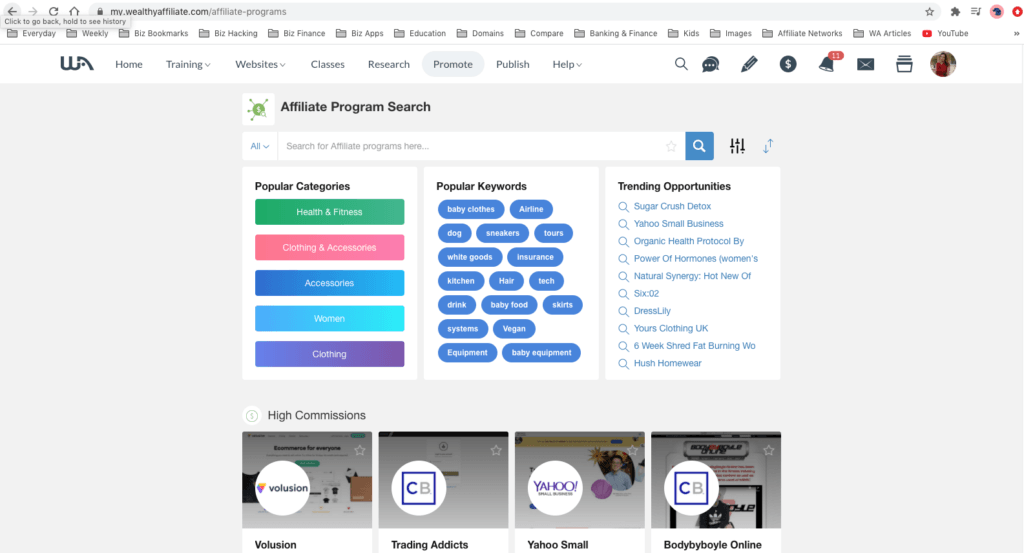Viewport: 1024px width, 553px height.
Task: Open the All category dropdown
Action: (x=260, y=146)
